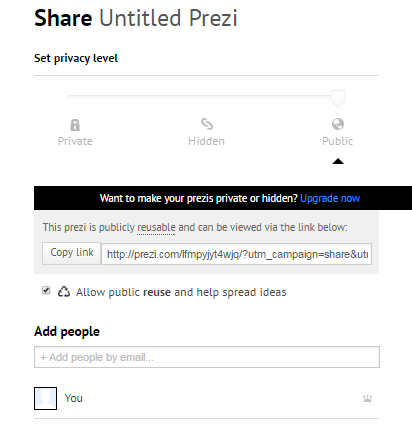This screenshot has width=412, height=427.
Task: Select the Hidden privacy label
Action: [206, 141]
